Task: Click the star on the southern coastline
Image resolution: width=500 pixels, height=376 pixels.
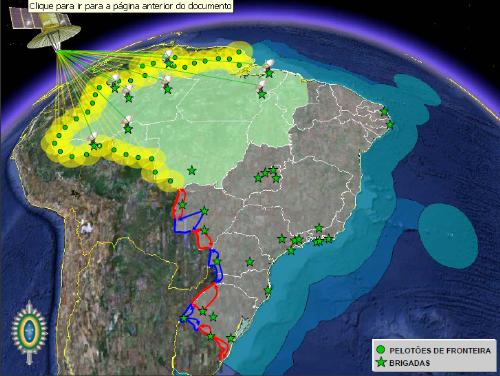Action: click(268, 291)
